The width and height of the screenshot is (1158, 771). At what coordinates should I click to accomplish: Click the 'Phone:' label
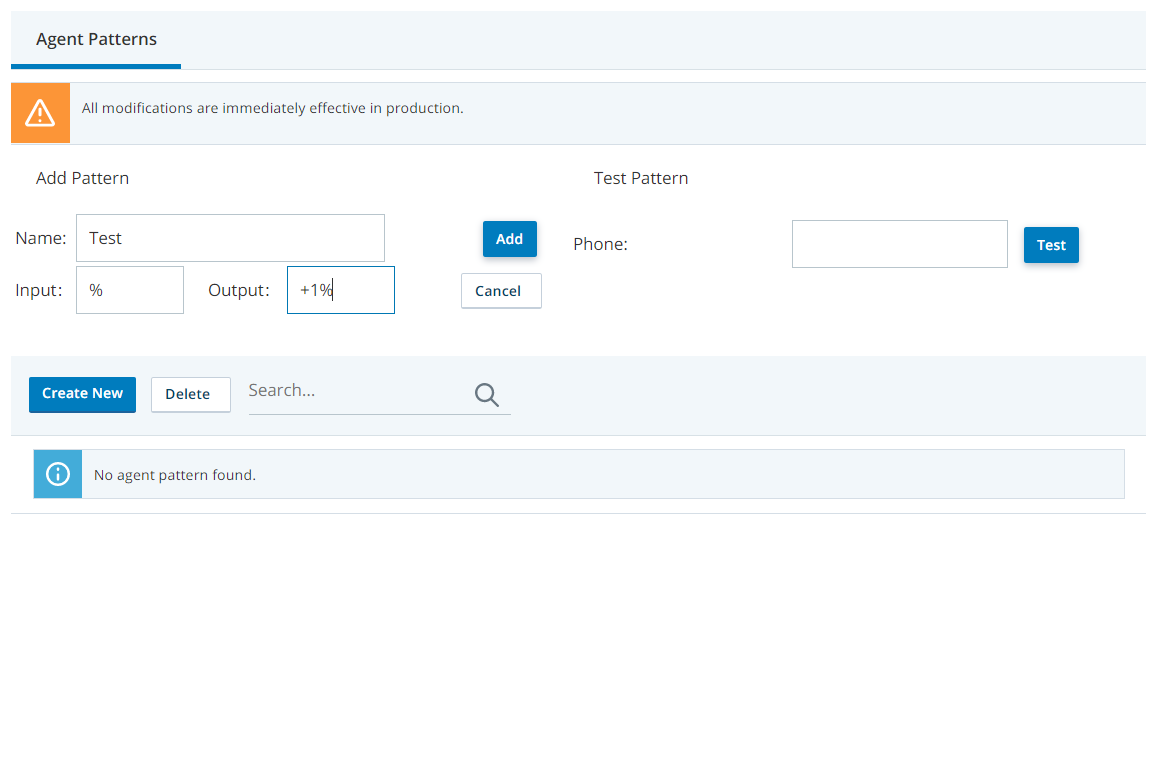tap(600, 244)
